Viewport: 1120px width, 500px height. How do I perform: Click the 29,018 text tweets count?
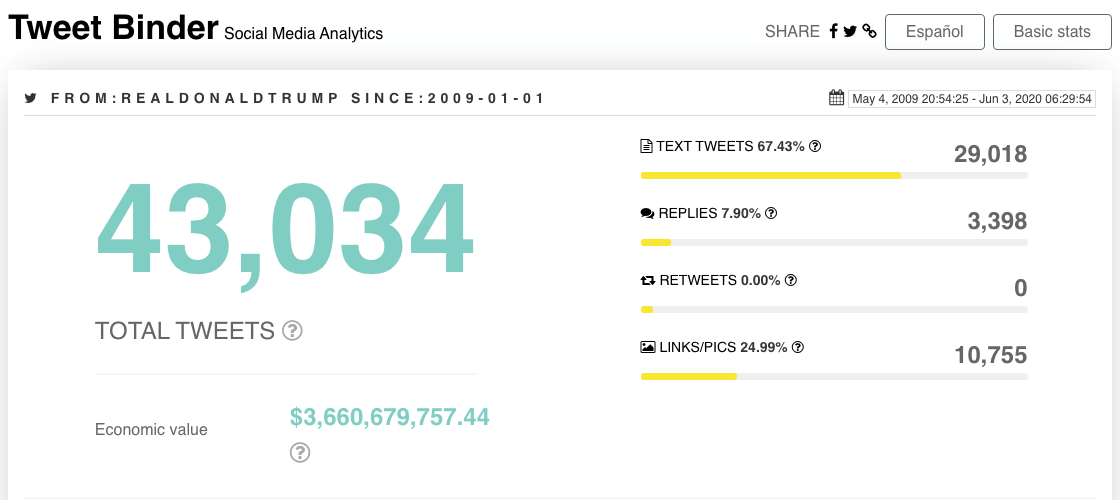[x=990, y=154]
